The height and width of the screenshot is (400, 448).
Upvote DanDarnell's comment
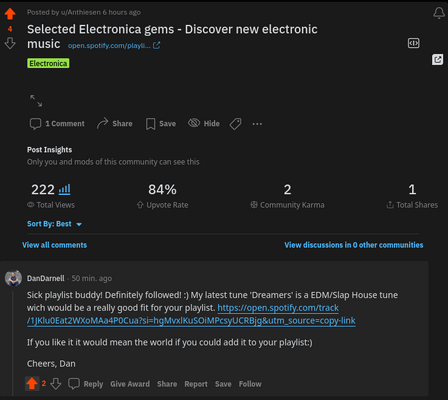pos(32,384)
